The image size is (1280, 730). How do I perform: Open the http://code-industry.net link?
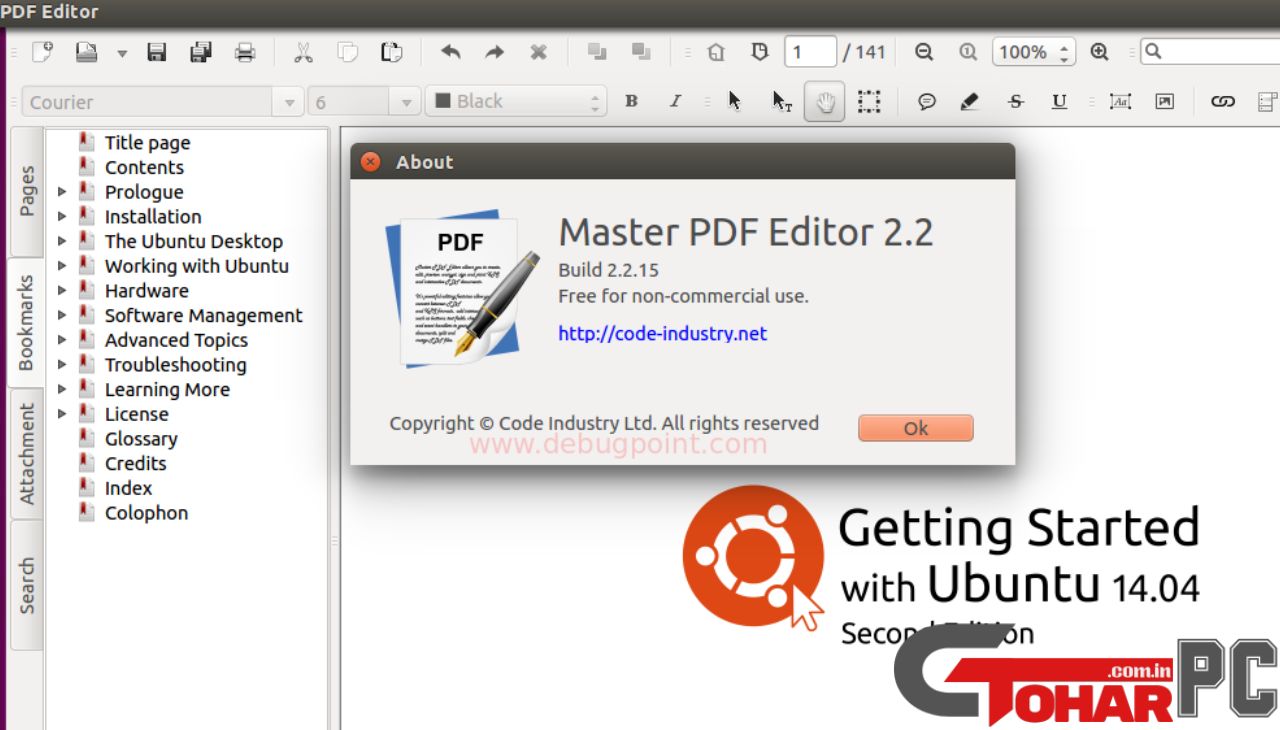point(662,333)
